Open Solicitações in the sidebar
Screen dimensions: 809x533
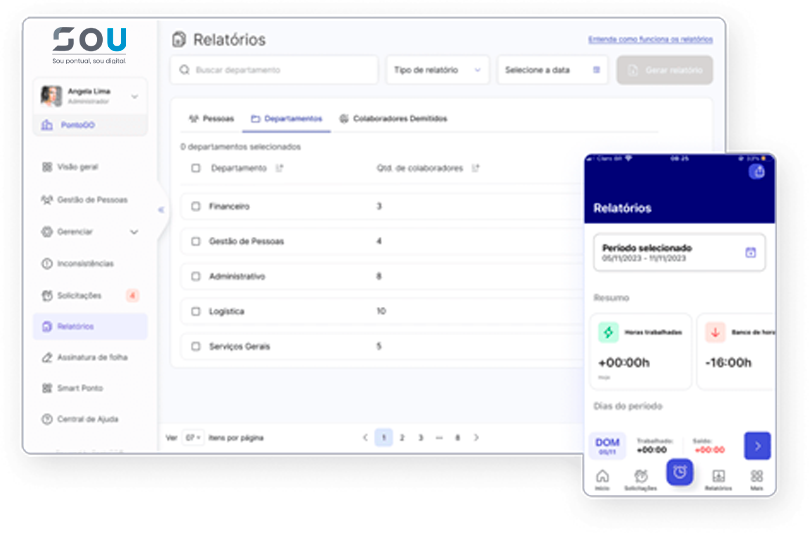pyautogui.click(x=79, y=296)
